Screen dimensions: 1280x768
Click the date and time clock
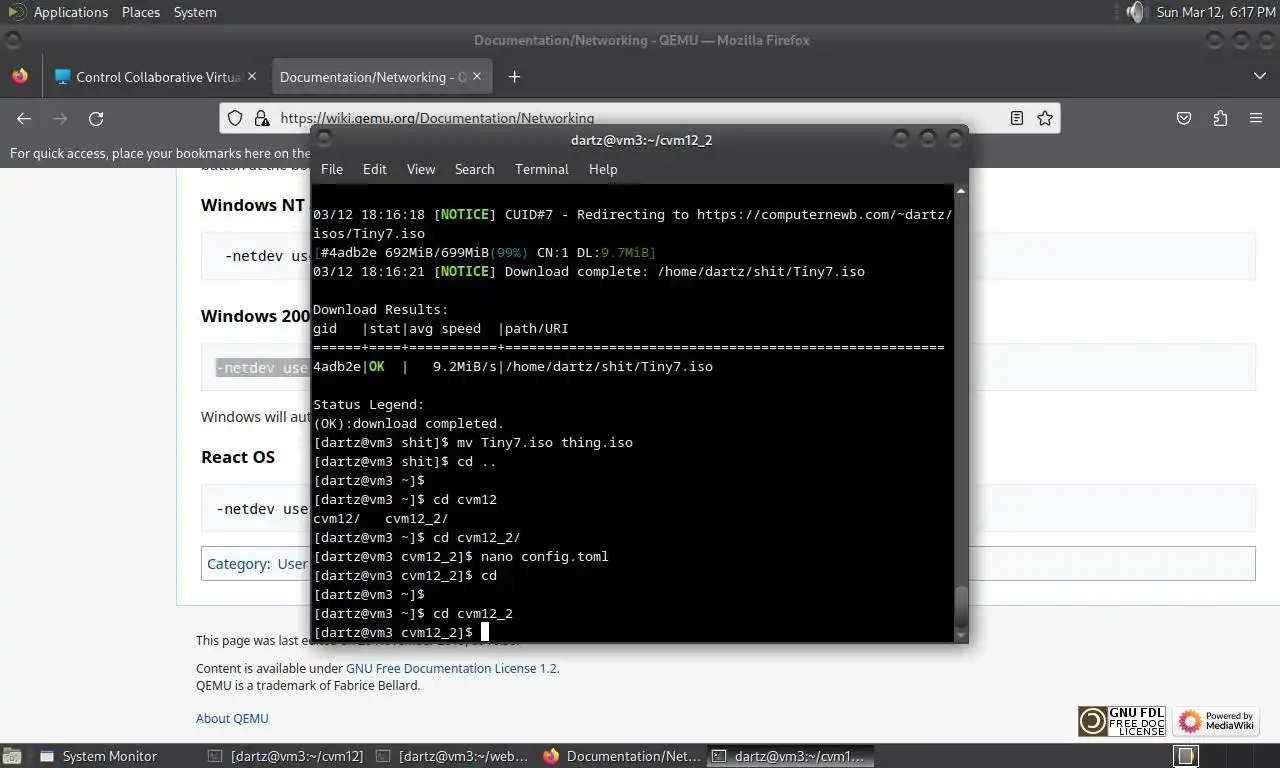tap(1216, 12)
